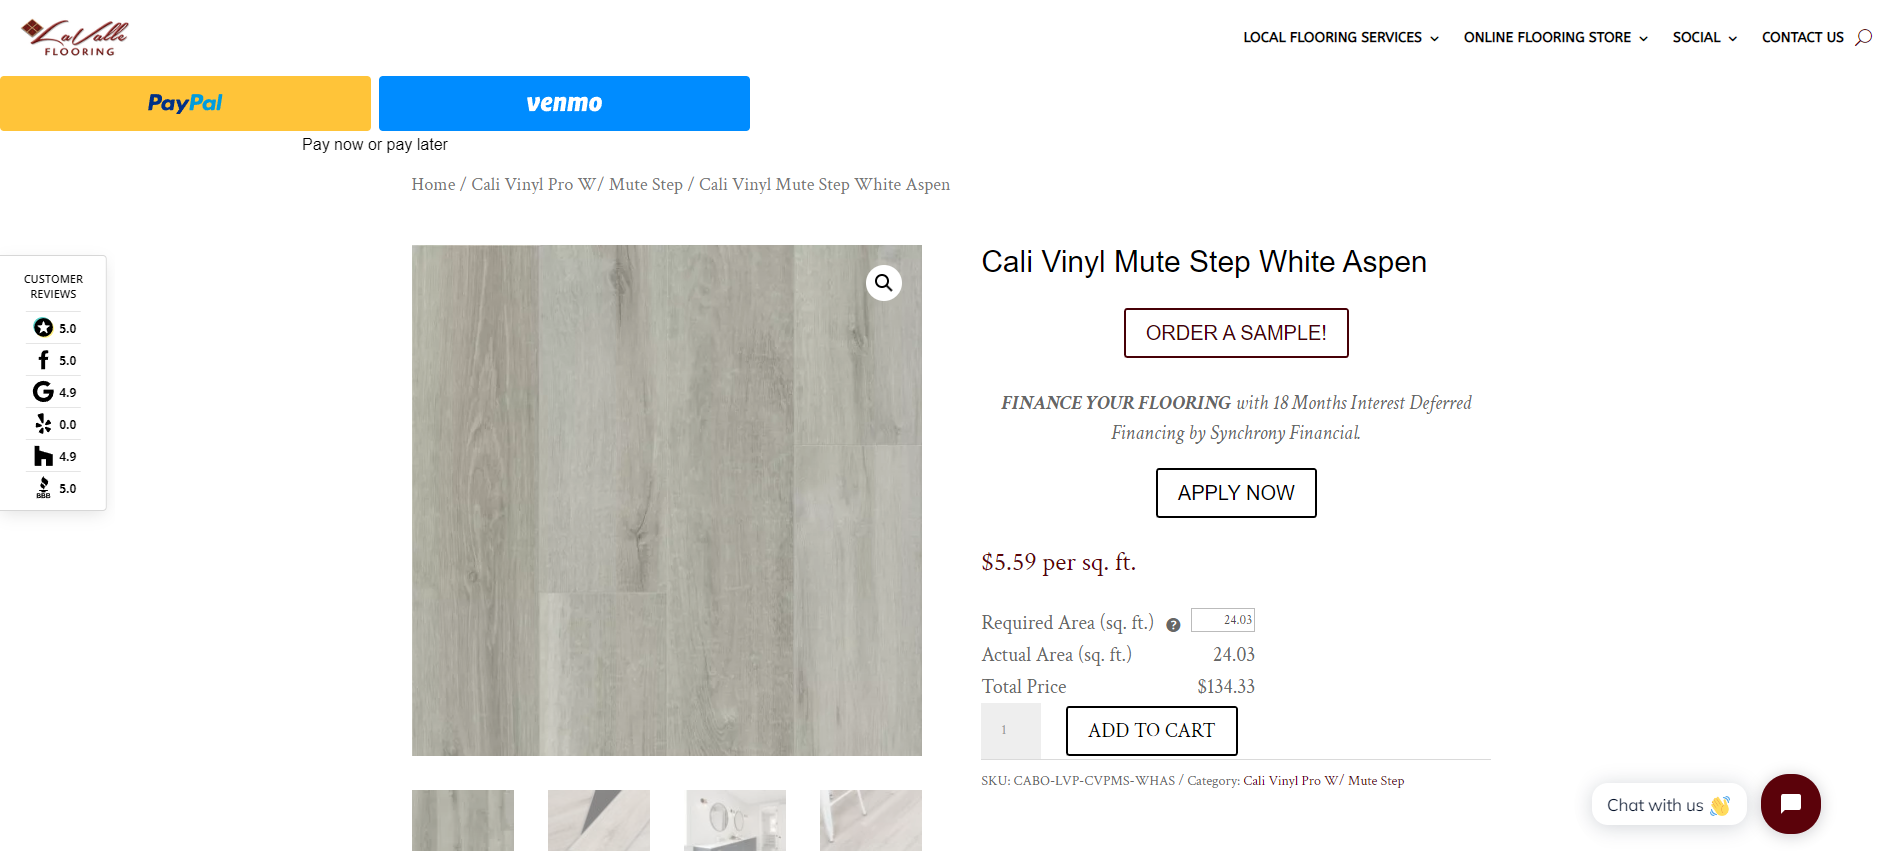Focus the Required Area input field
The width and height of the screenshot is (1900, 851).
pyautogui.click(x=1222, y=620)
